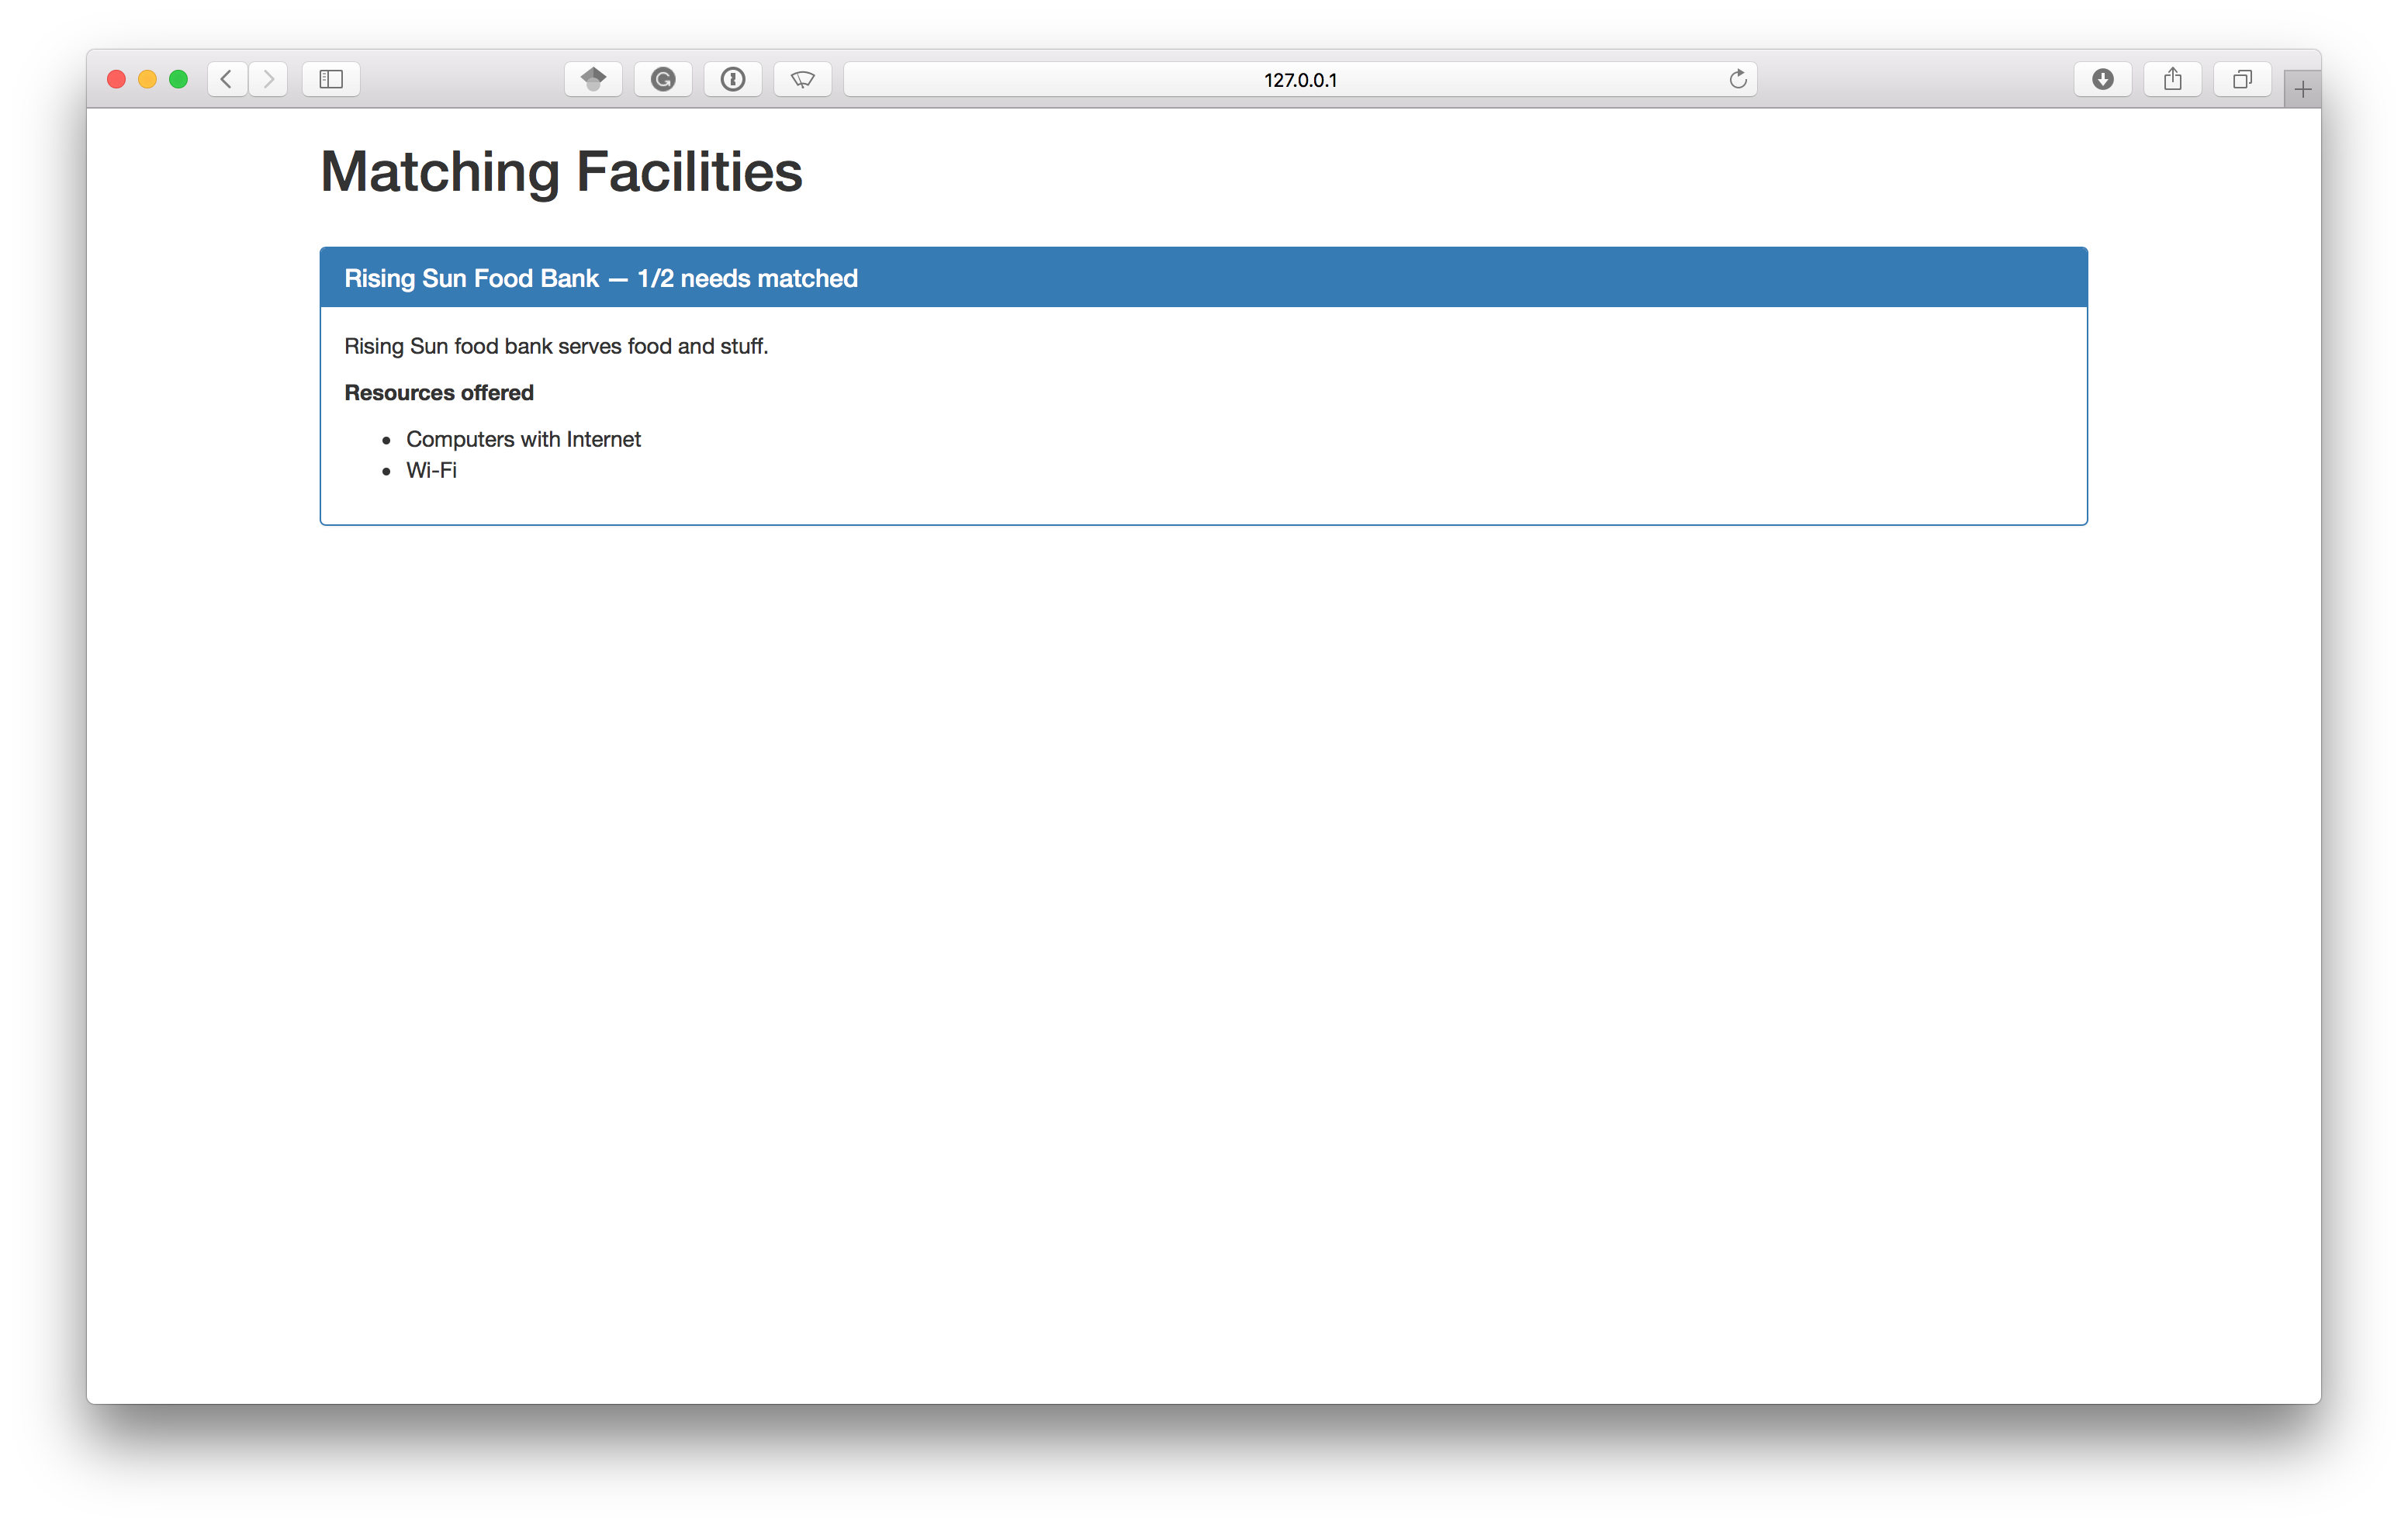Click the Computers with Internet list item
This screenshot has width=2408, height=1528.
tap(523, 439)
